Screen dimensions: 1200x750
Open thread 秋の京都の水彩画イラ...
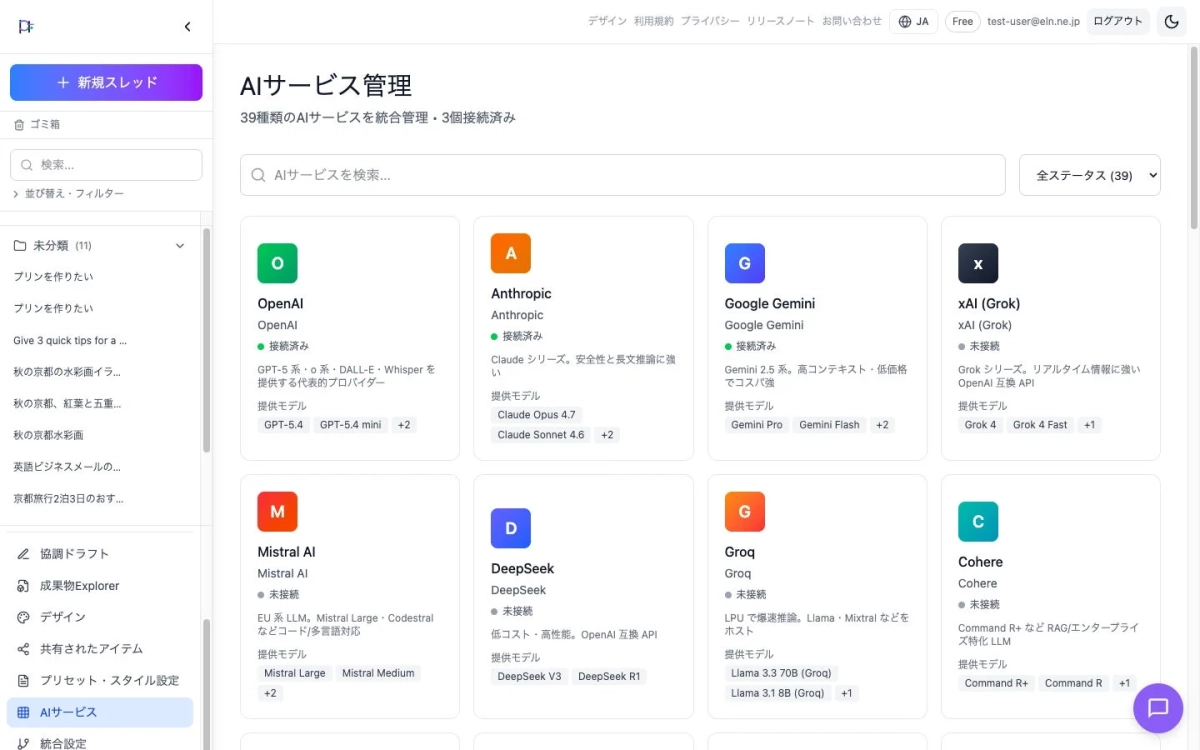click(67, 372)
